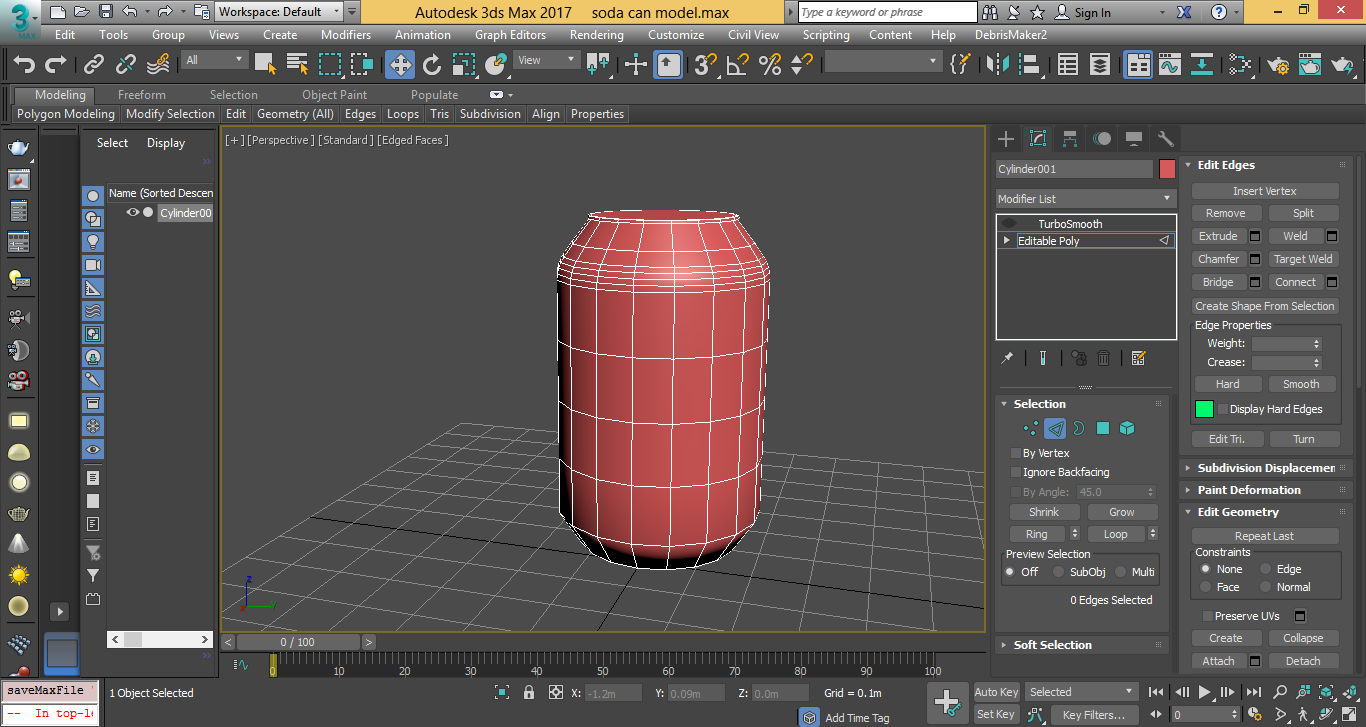Screen dimensions: 1366x727
Task: Open the Rendering menu
Action: coord(597,34)
